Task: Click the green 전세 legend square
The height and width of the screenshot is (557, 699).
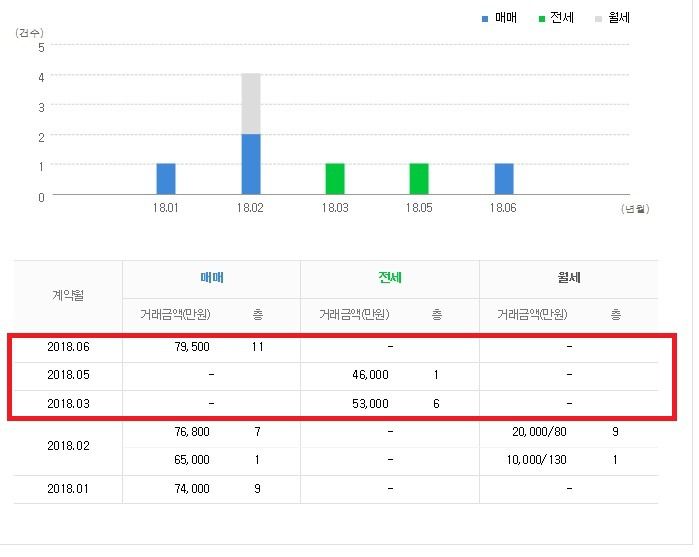Action: (542, 19)
